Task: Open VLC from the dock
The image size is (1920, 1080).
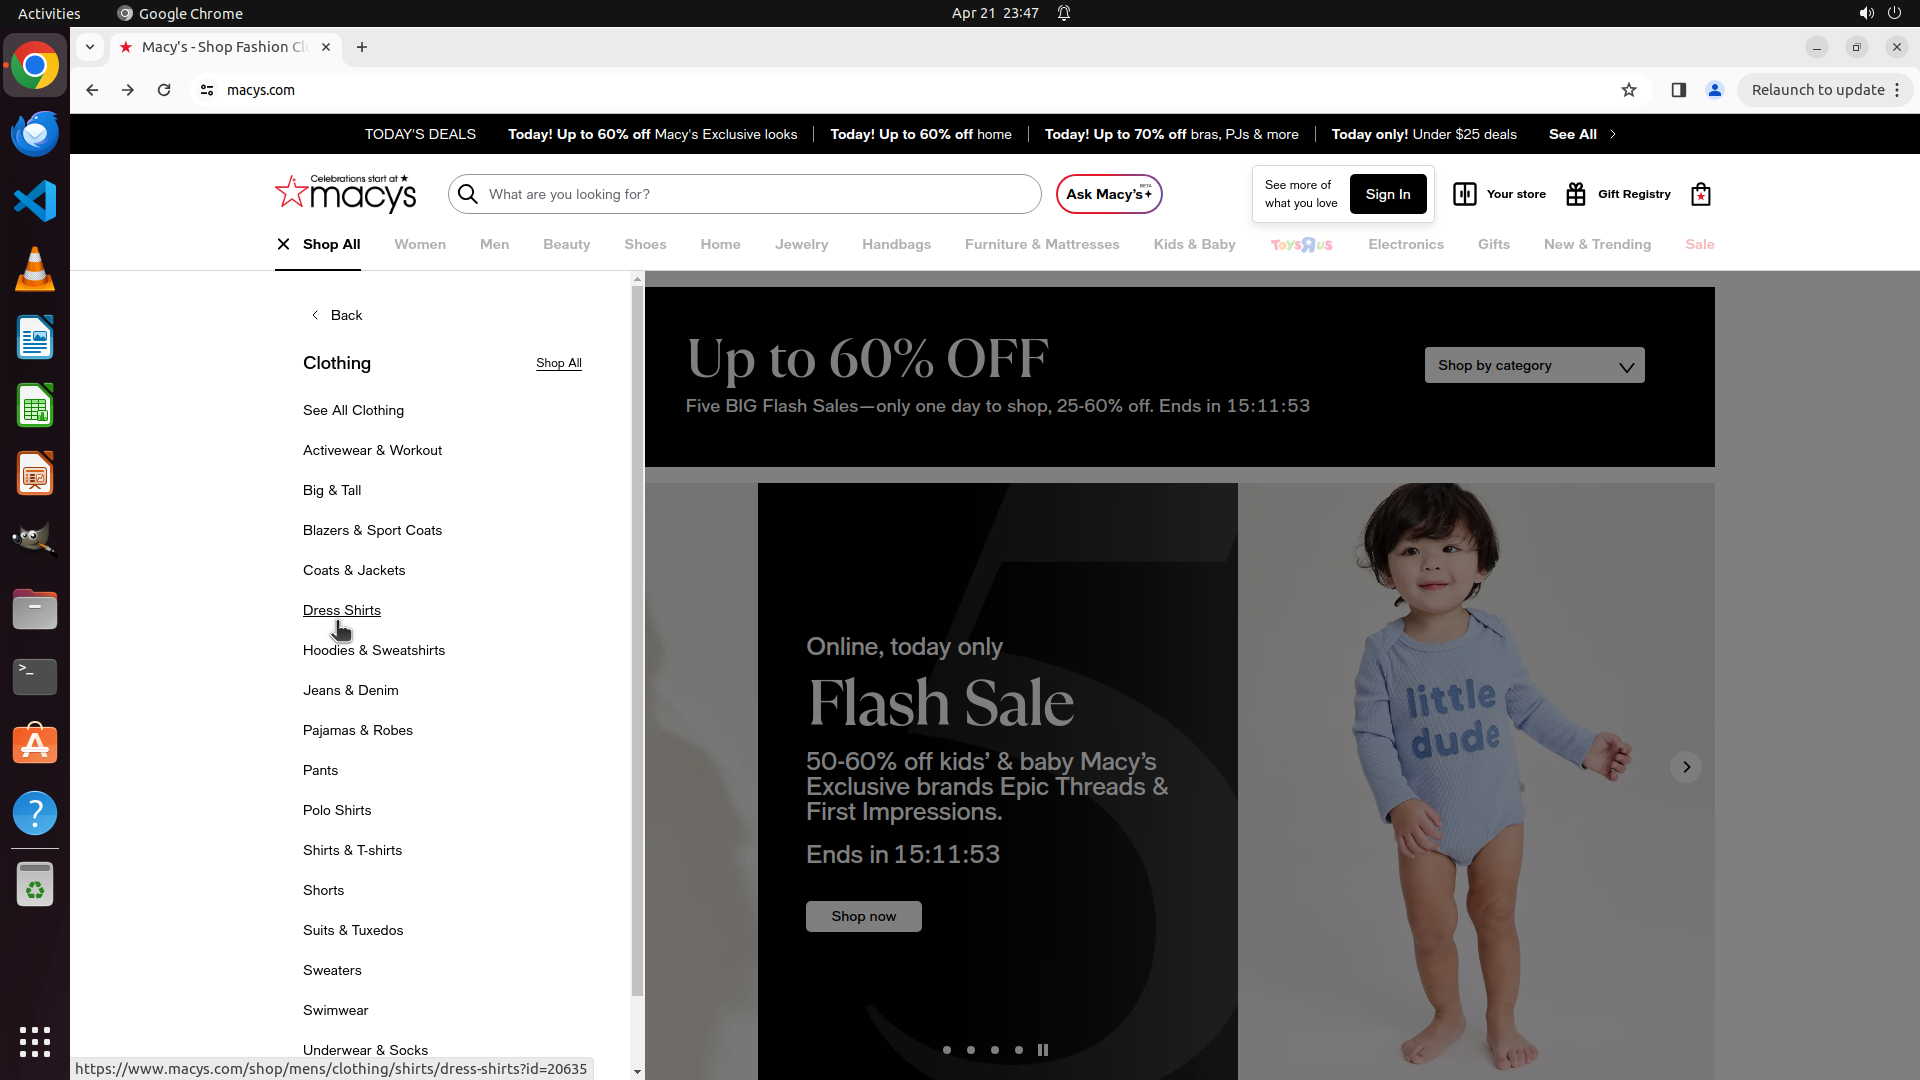Action: coord(35,269)
